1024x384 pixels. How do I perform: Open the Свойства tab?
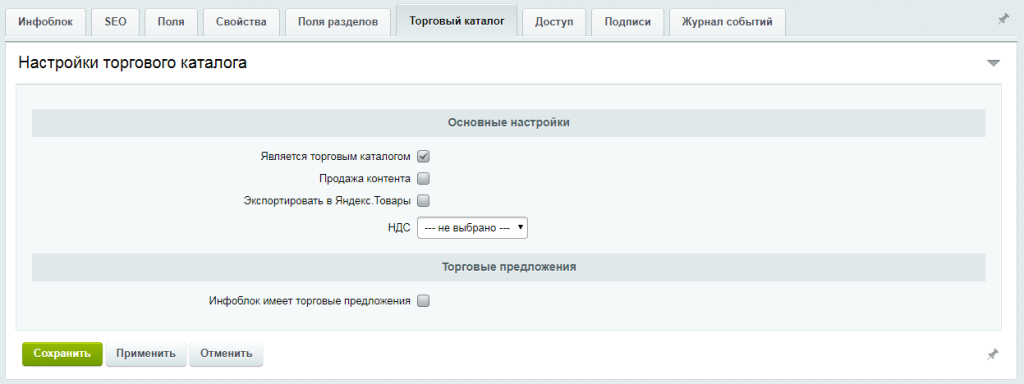(x=241, y=22)
